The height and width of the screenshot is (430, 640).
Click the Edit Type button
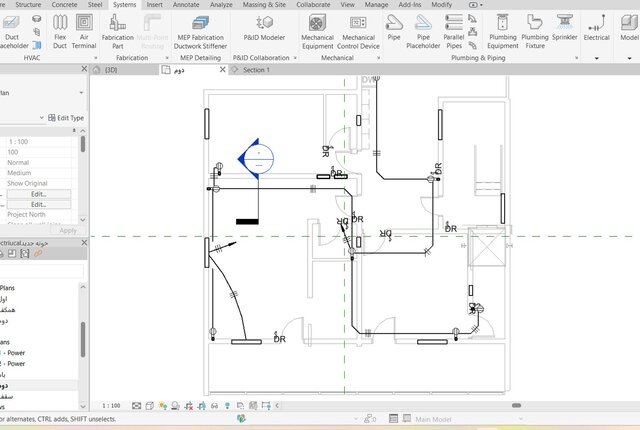[66, 118]
